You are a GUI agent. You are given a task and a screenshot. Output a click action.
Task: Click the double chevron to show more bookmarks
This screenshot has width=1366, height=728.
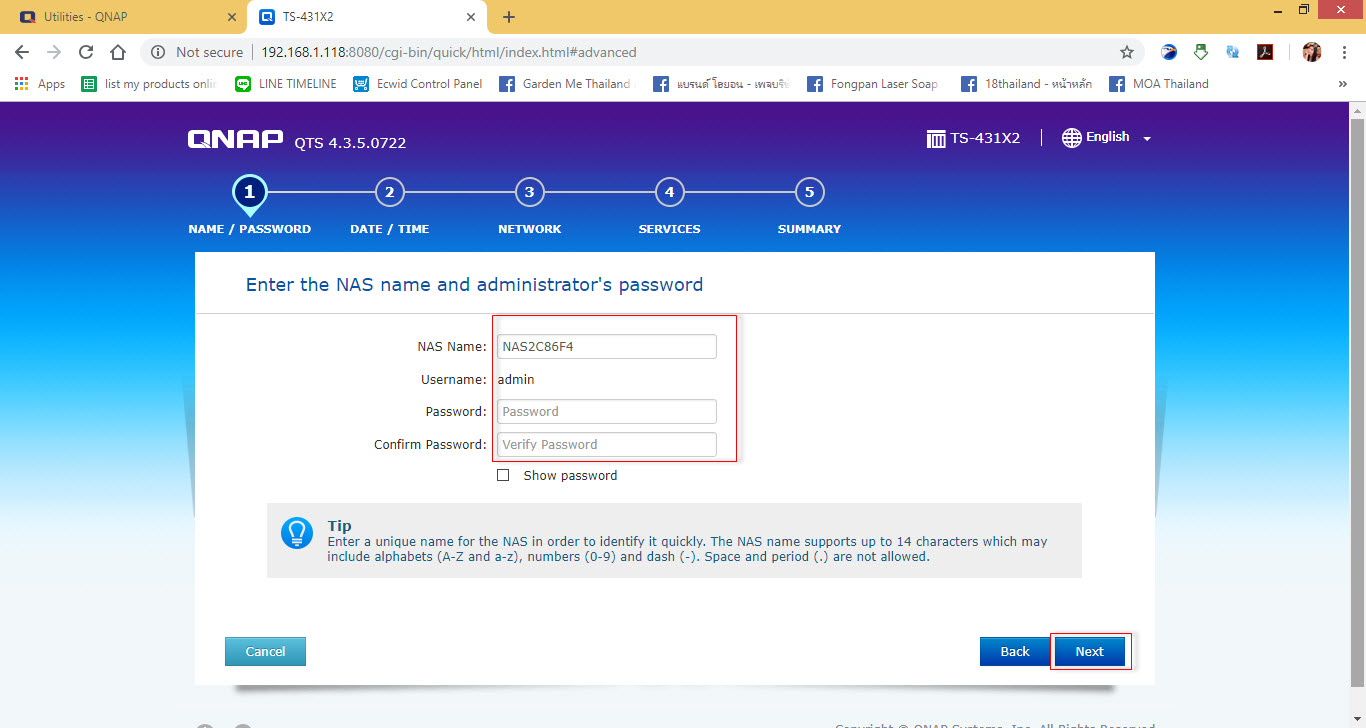1344,83
